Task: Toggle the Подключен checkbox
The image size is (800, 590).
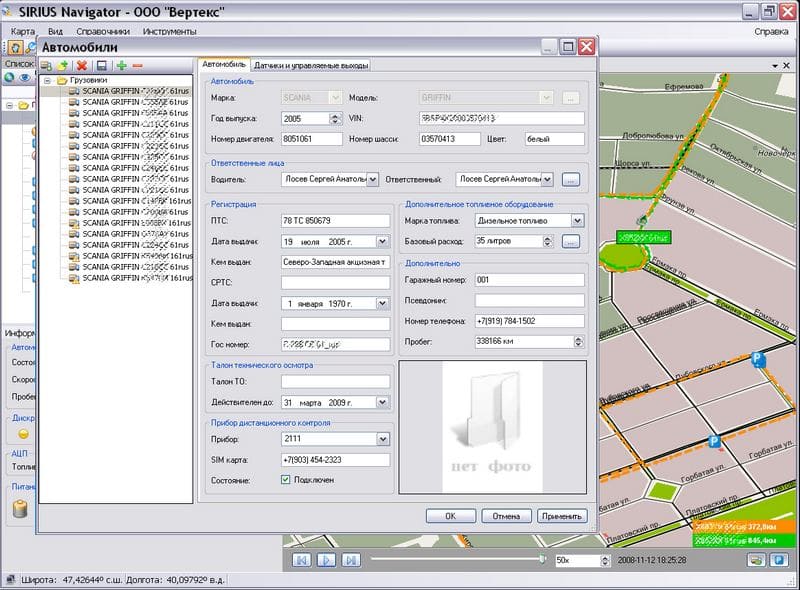Action: [286, 480]
